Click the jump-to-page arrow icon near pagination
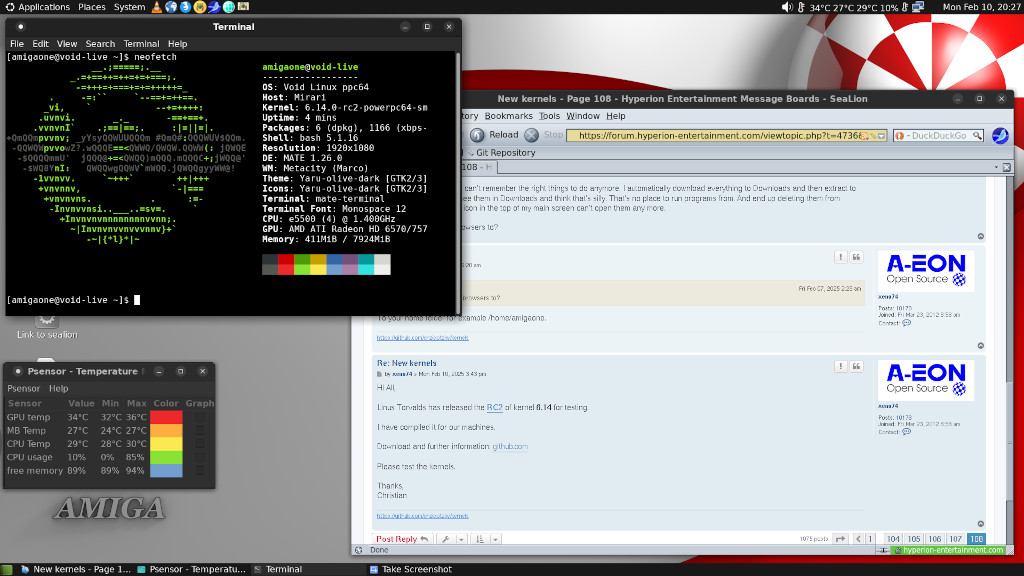The image size is (1024, 576). 840,539
